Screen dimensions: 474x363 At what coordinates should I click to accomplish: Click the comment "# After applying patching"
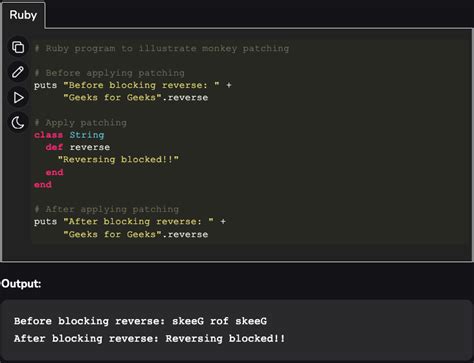pos(106,209)
